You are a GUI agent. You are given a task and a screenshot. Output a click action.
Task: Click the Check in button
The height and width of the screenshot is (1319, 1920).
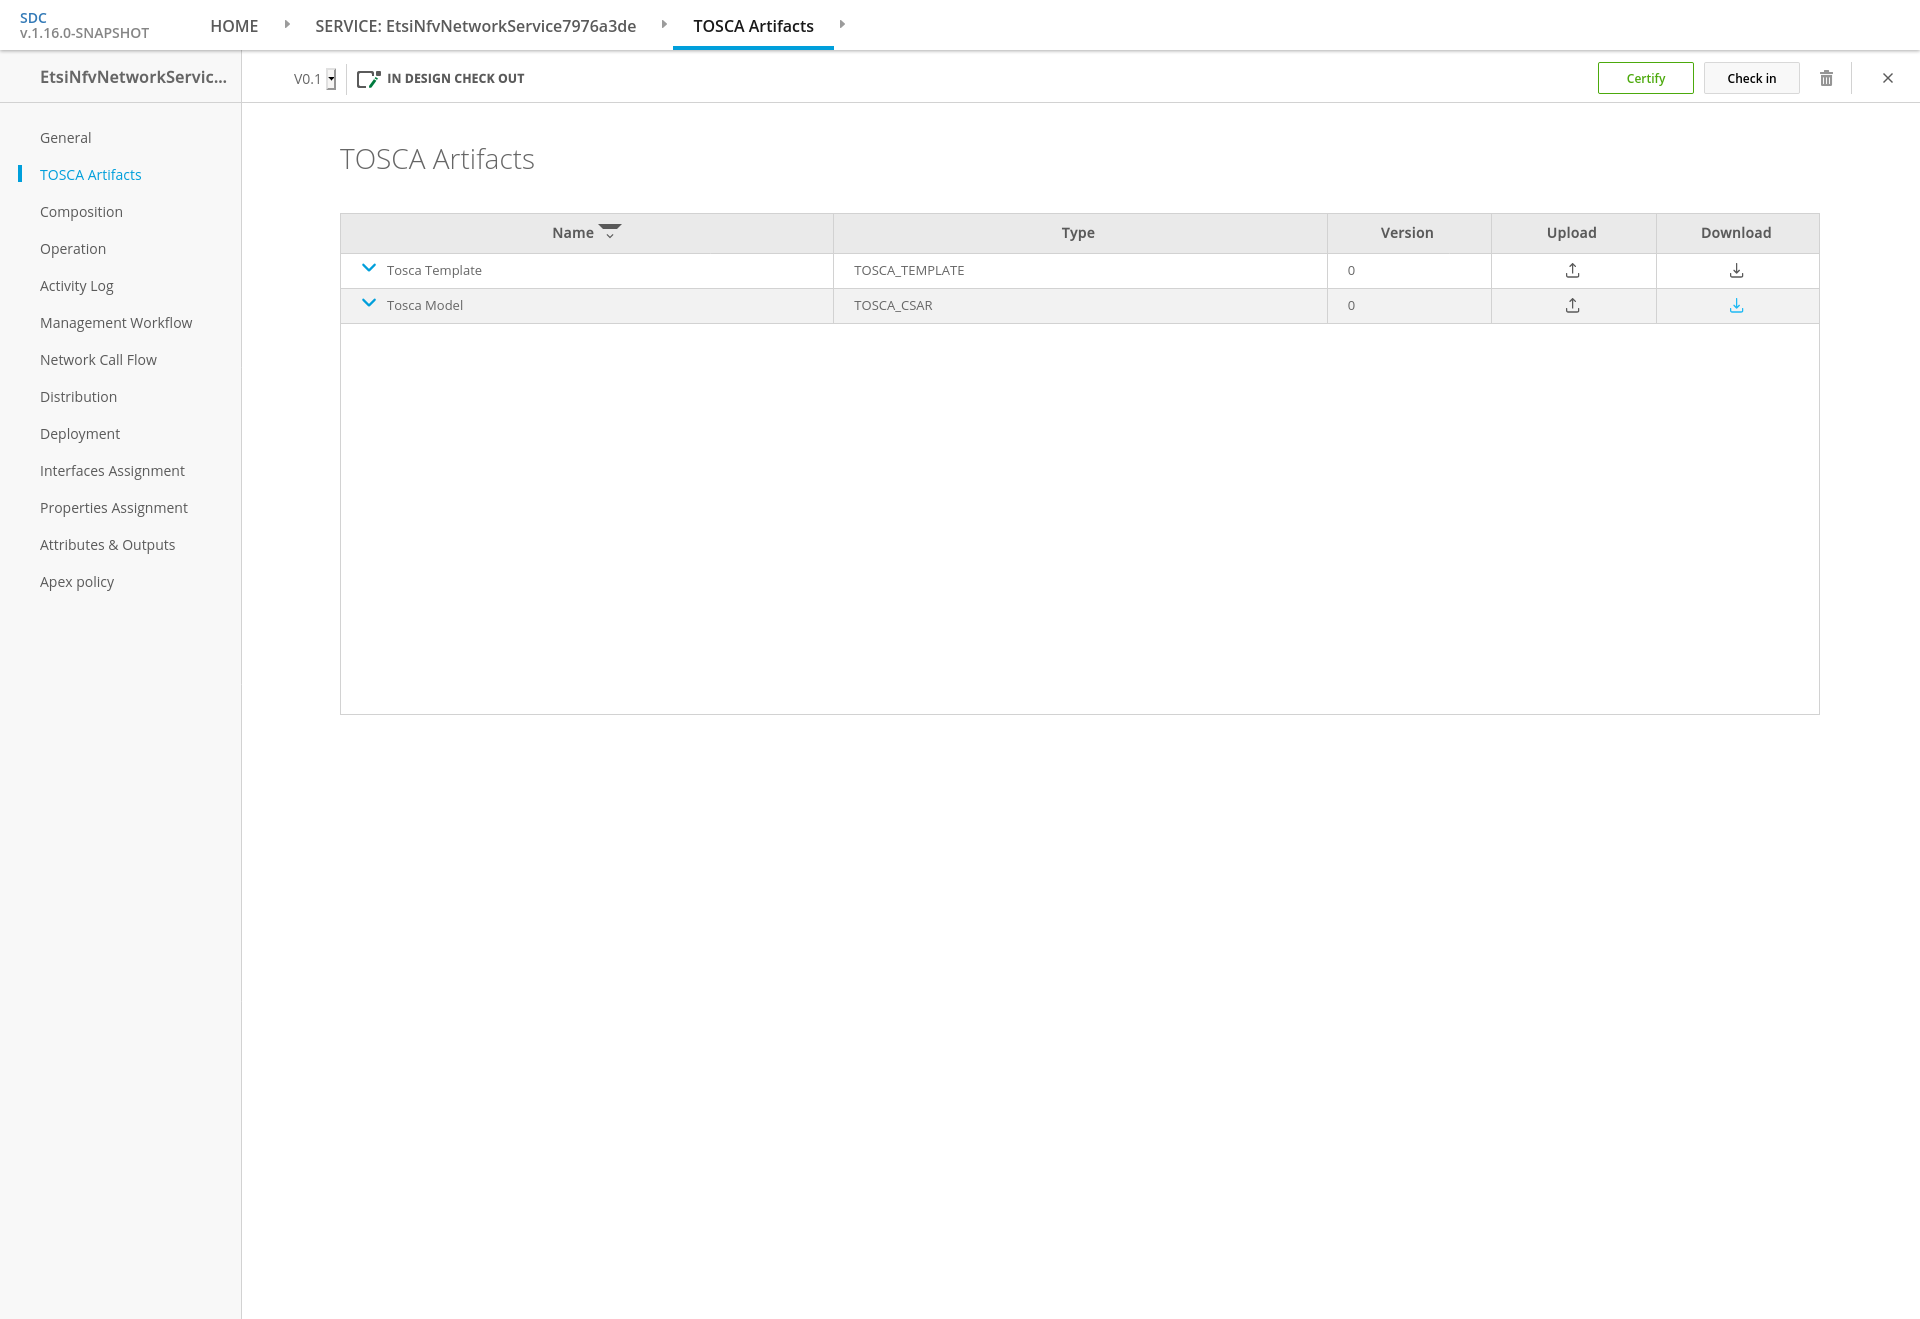(1751, 78)
